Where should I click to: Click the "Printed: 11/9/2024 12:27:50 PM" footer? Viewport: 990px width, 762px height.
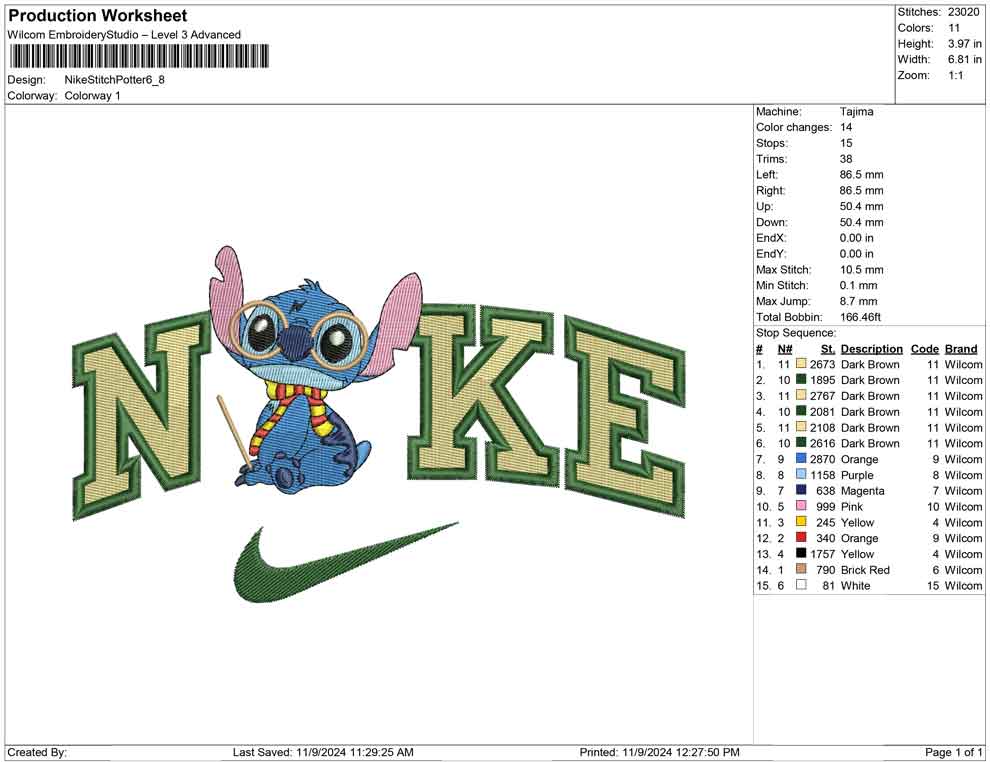pyautogui.click(x=659, y=752)
